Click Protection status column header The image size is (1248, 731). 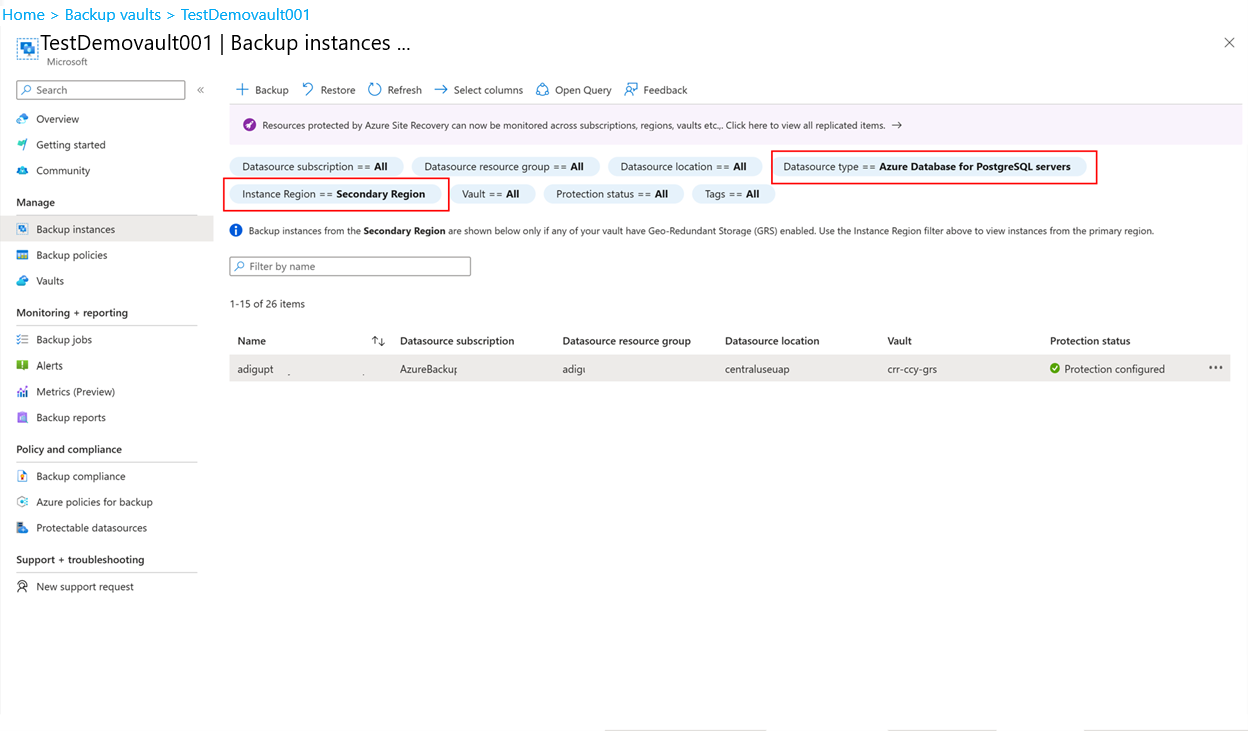[x=1090, y=341]
